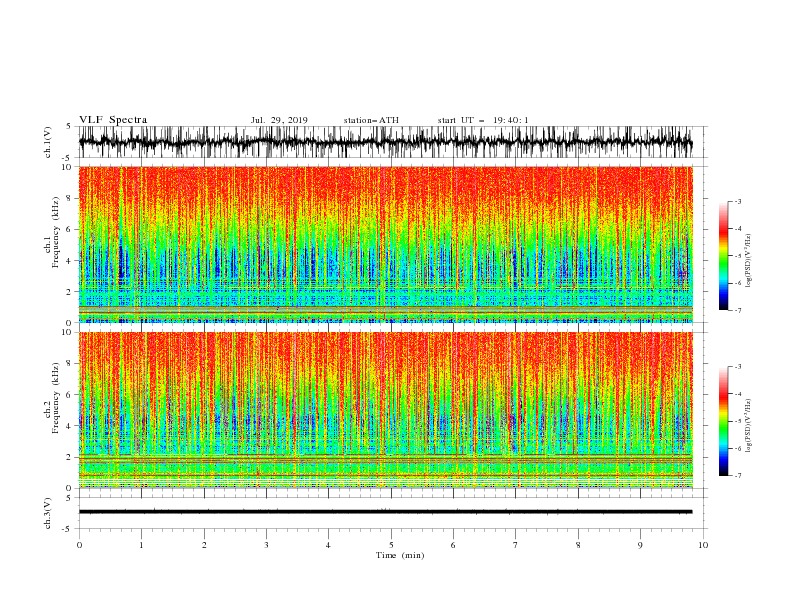Click the ch.3 flat voltage trace
The height and width of the screenshot is (612, 792).
(x=385, y=512)
